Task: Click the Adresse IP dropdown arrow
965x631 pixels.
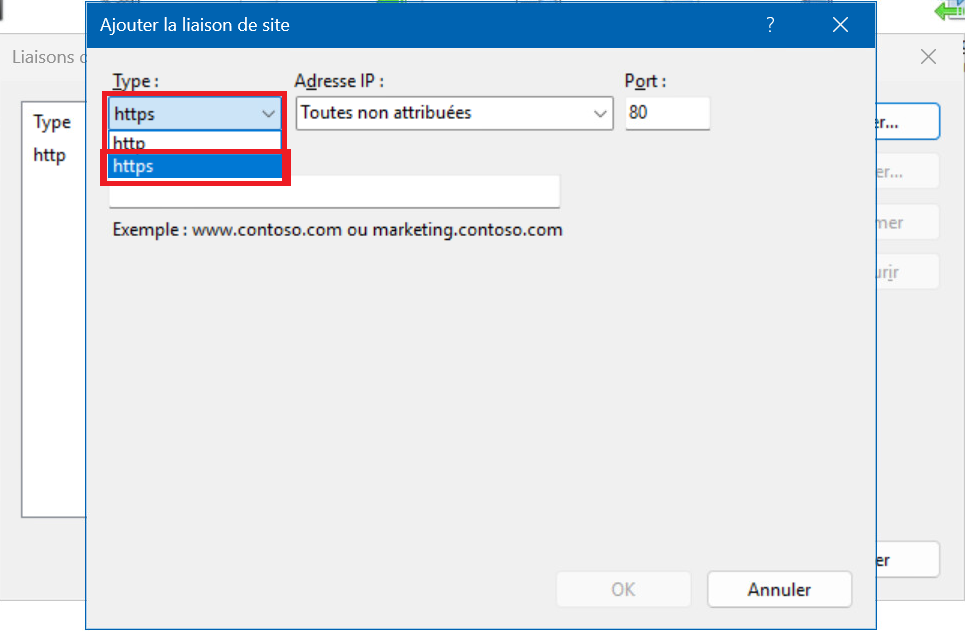Action: point(600,114)
